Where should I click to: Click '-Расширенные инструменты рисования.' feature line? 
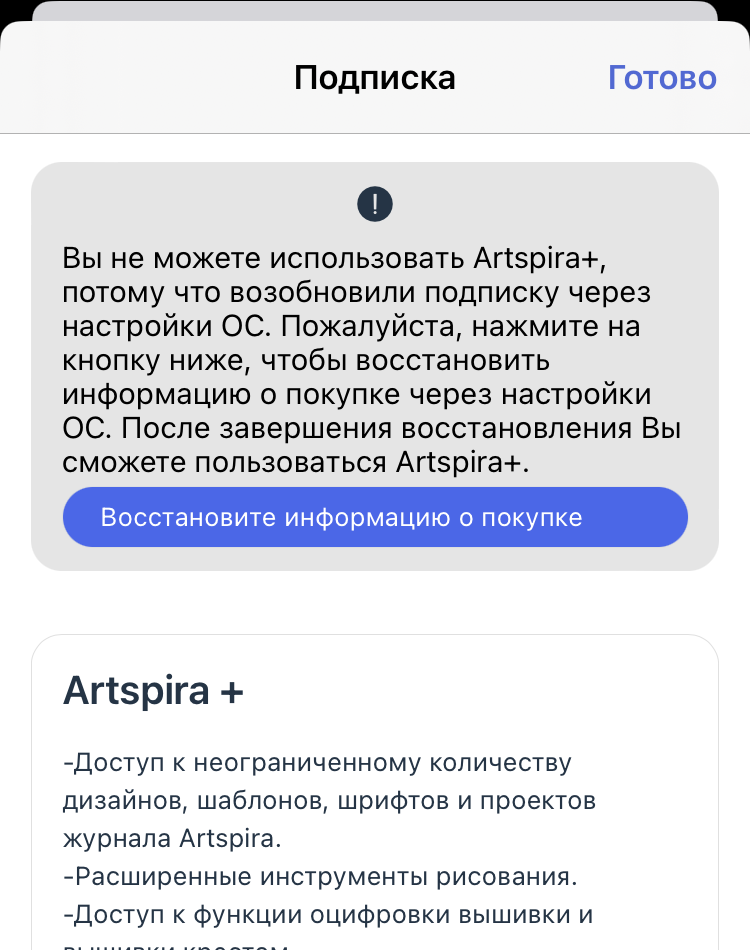coord(320,877)
